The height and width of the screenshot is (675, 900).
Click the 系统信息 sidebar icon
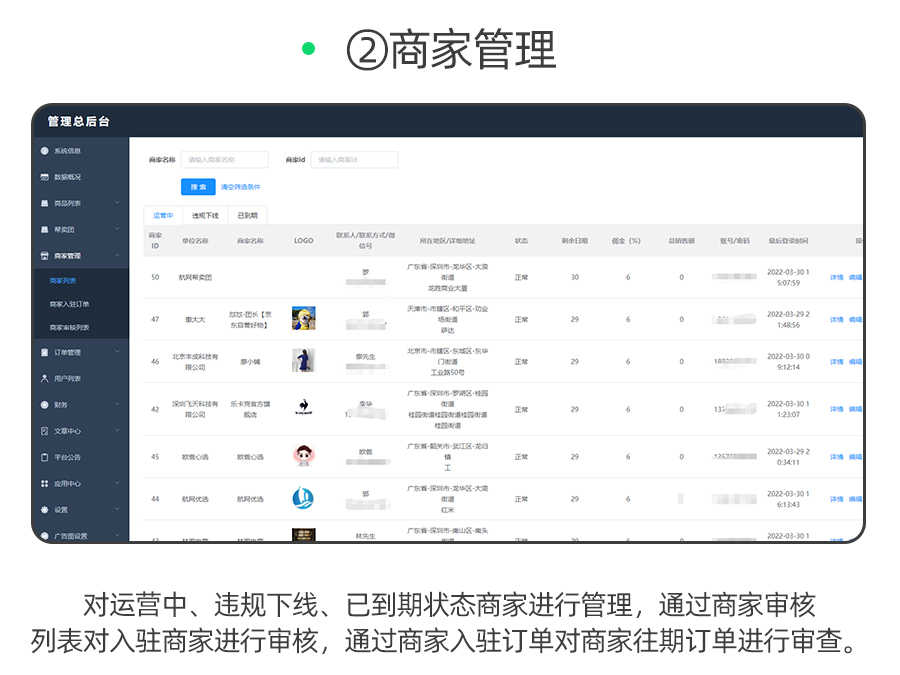pyautogui.click(x=44, y=151)
